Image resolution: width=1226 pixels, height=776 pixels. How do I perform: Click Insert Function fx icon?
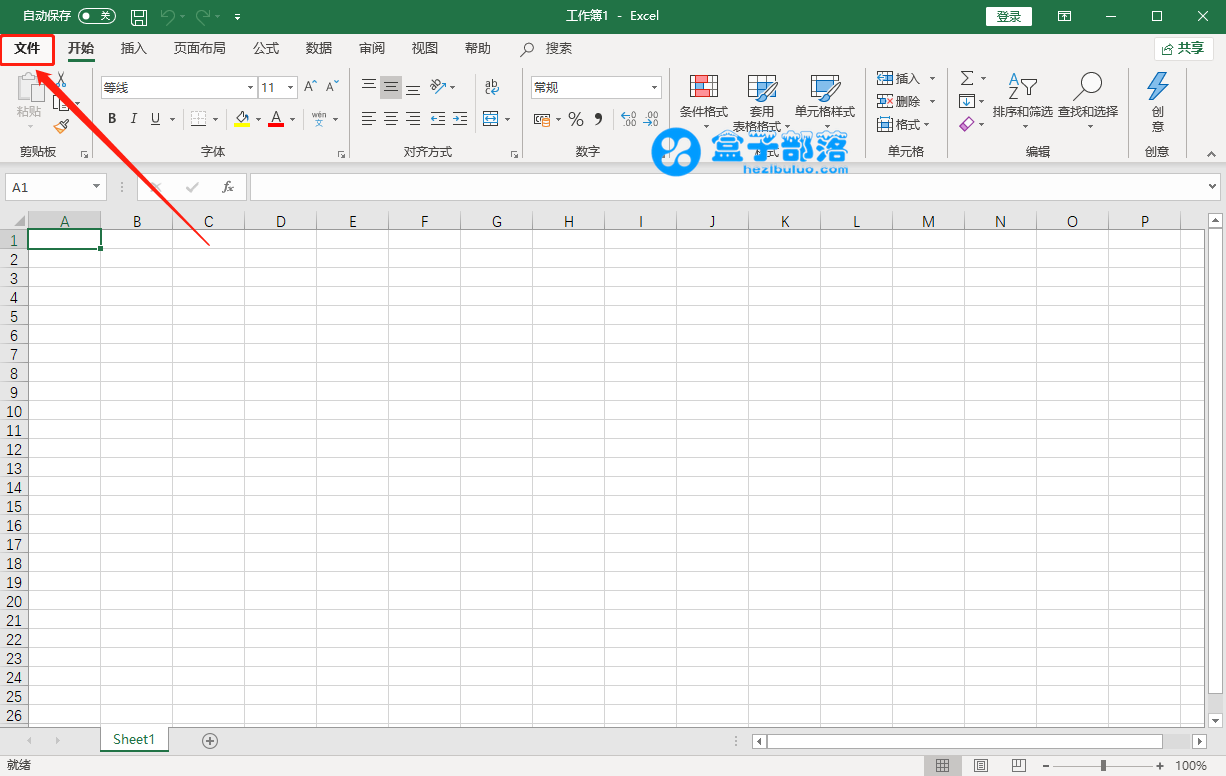[228, 187]
